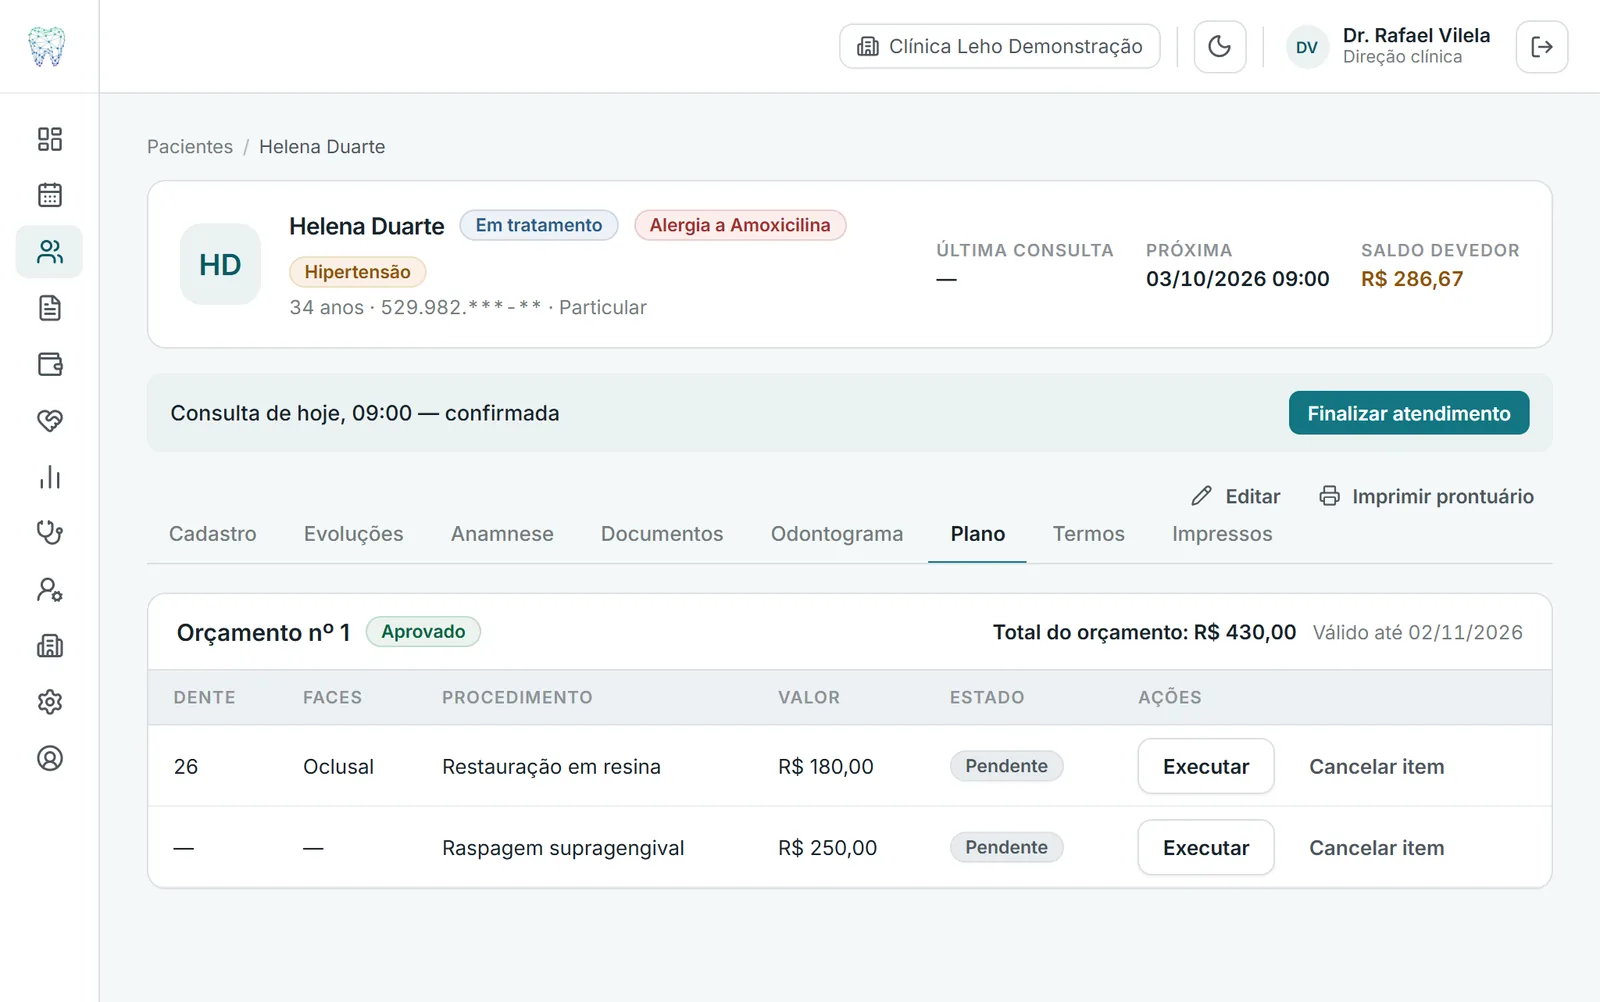This screenshot has height=1002, width=1600.
Task: Open the settings gear icon in sidebar
Action: 49,702
